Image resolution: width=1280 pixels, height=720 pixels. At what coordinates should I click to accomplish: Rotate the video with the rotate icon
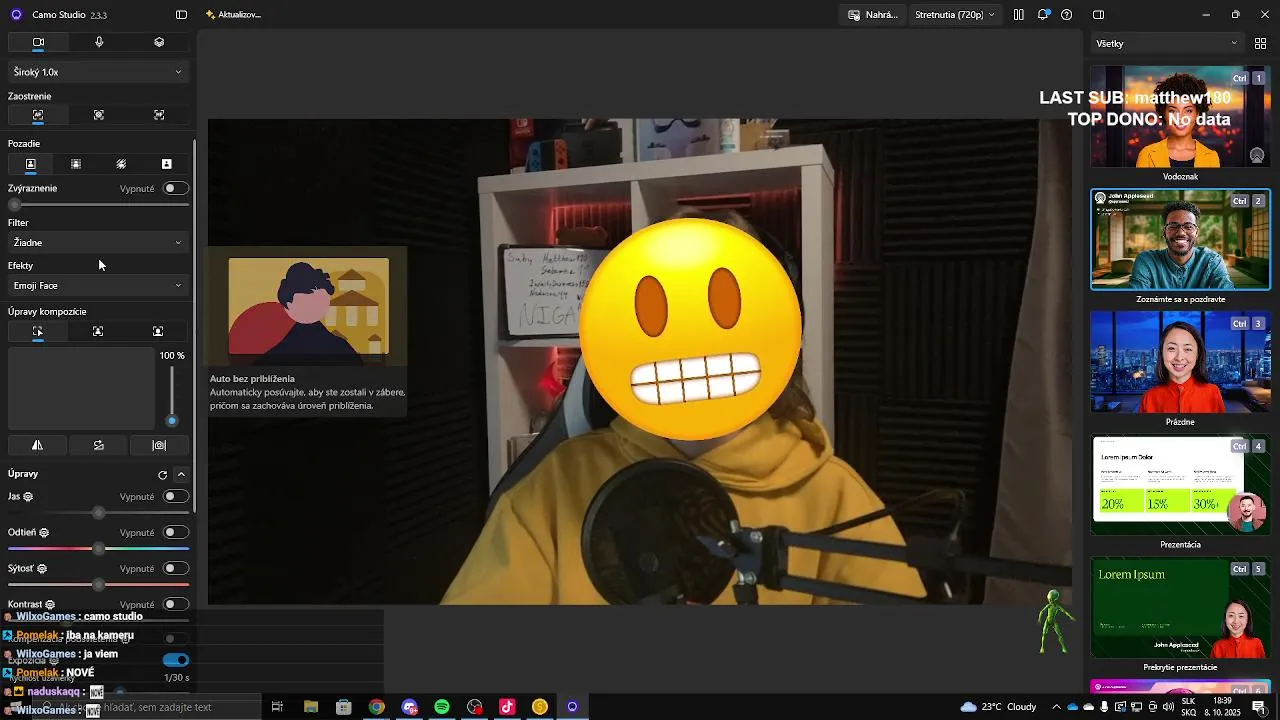99,445
